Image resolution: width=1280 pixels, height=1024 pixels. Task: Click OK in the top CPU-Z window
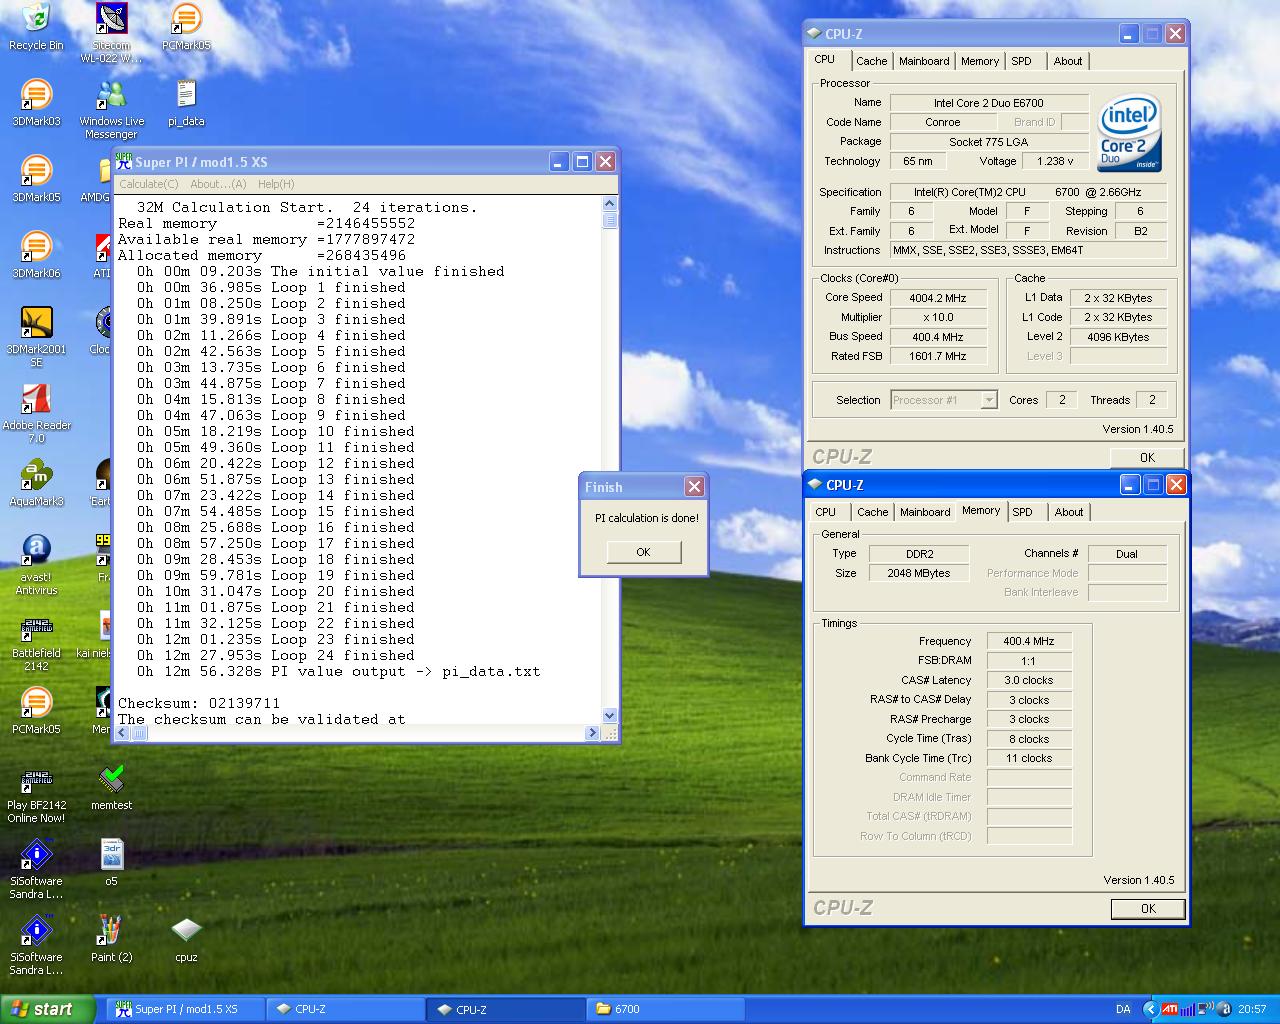click(x=1147, y=458)
